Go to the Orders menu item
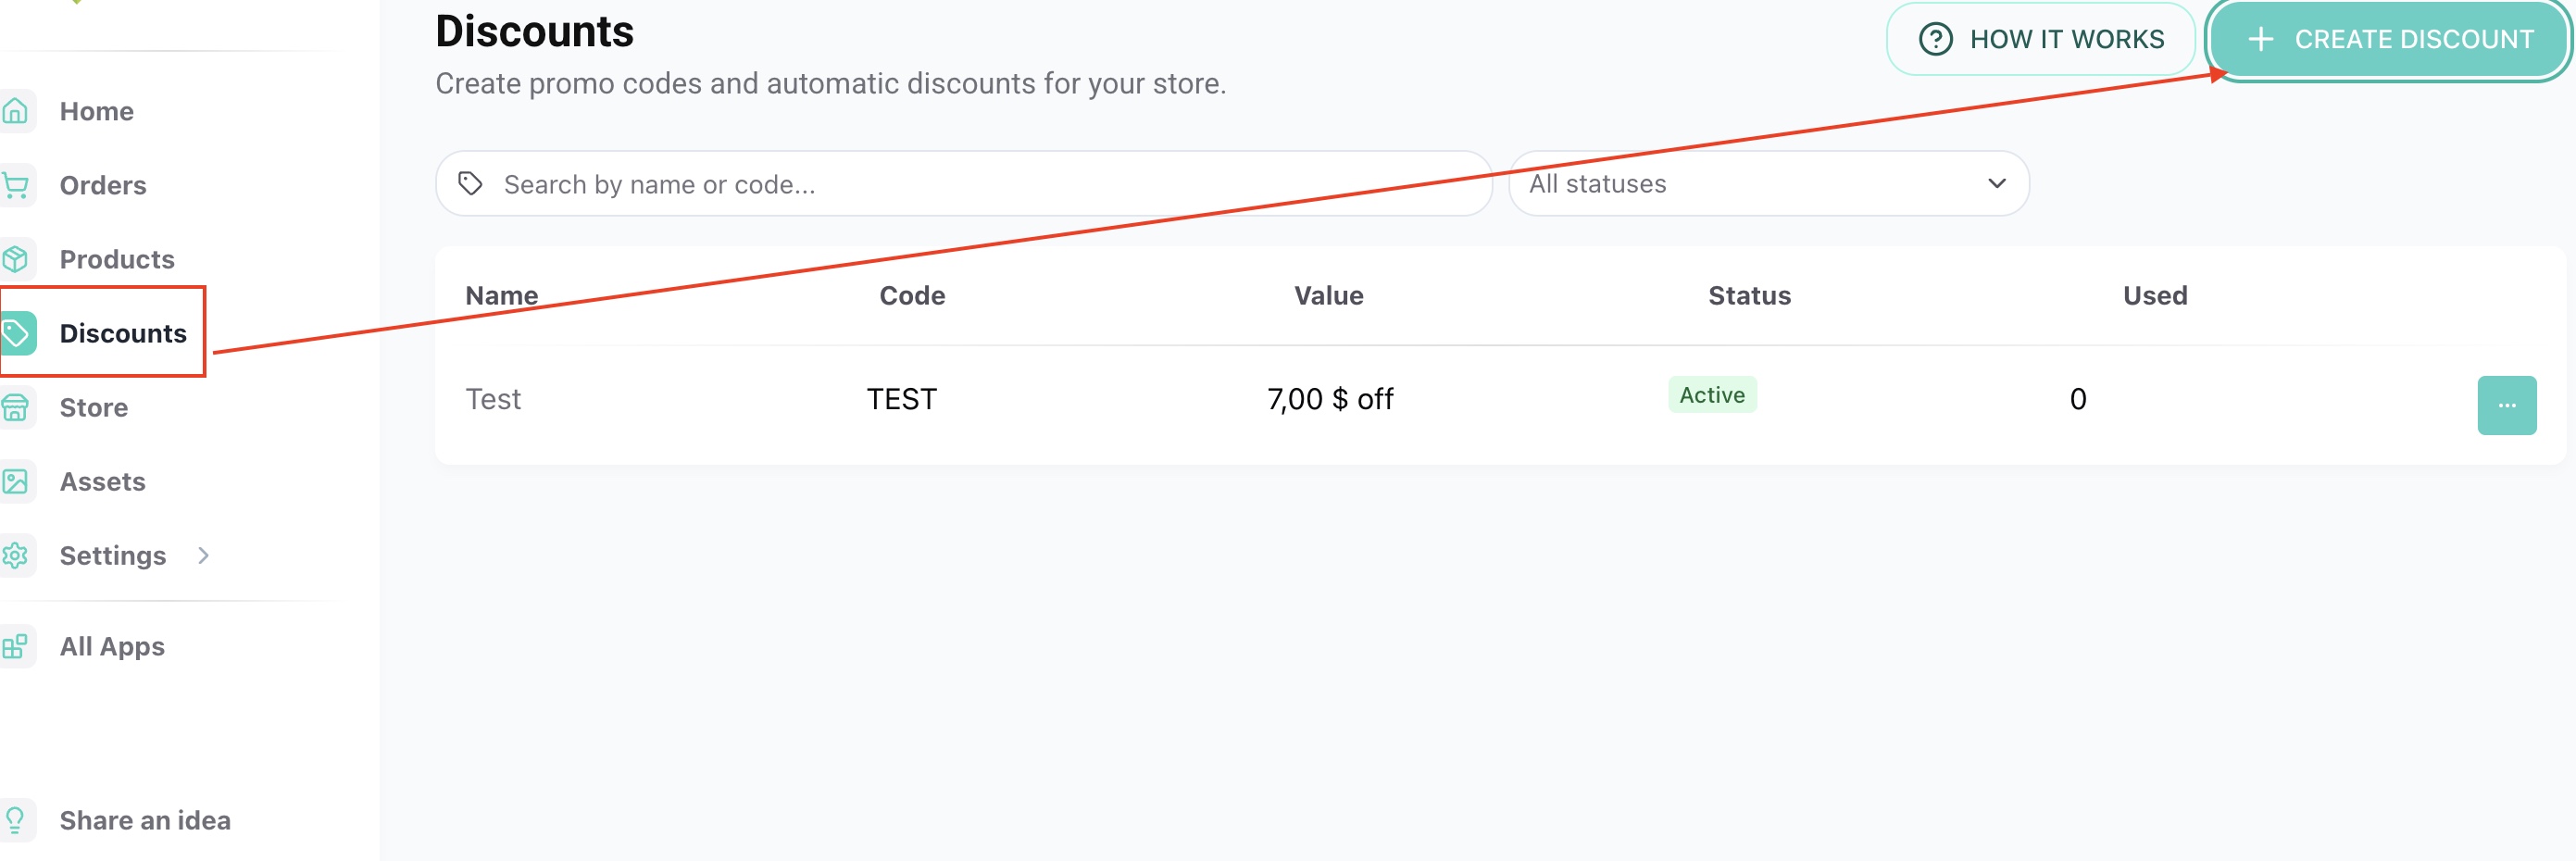The width and height of the screenshot is (2576, 861). click(103, 185)
